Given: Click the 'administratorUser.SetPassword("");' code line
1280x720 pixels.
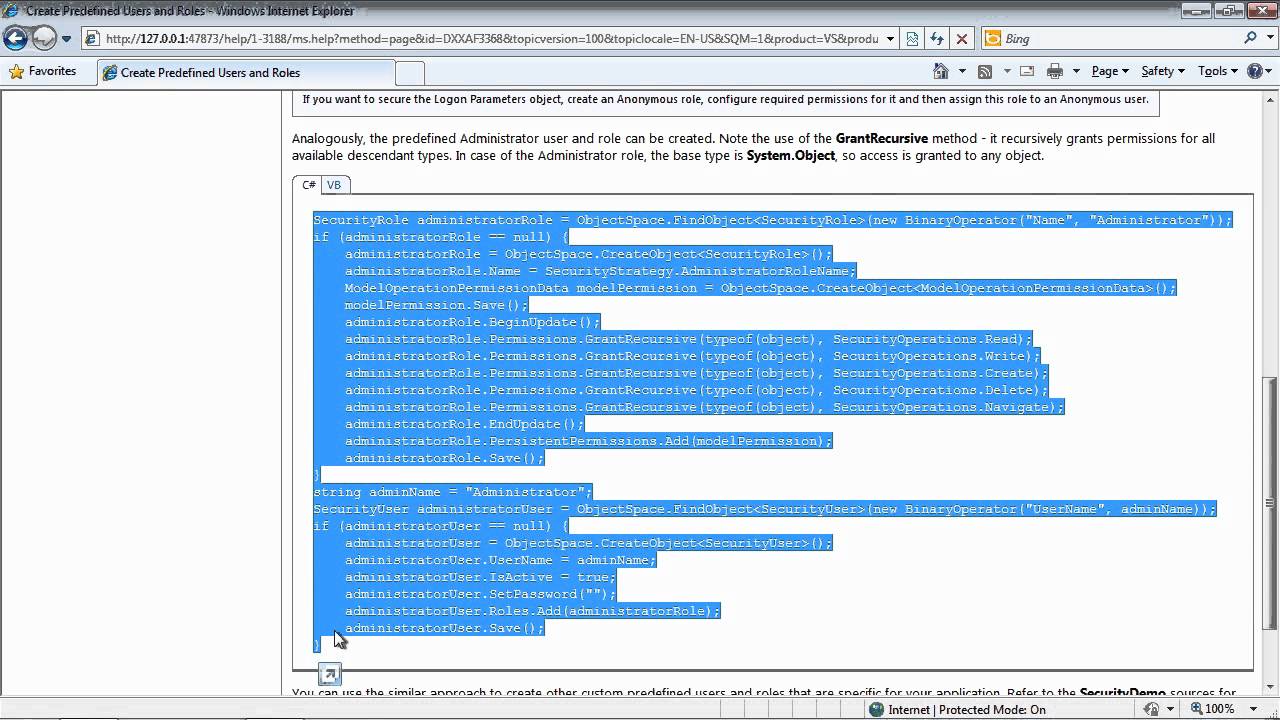Looking at the screenshot, I should coord(480,594).
